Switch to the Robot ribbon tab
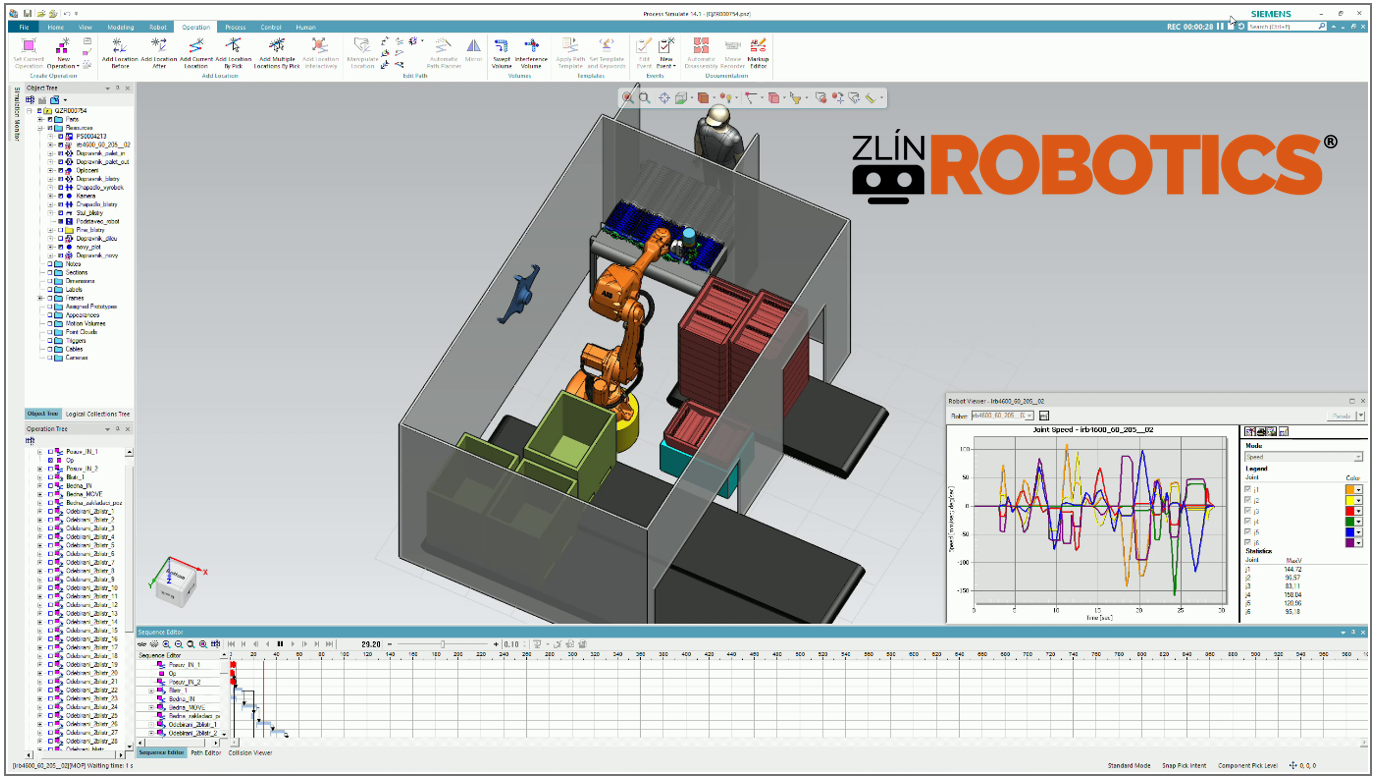The image size is (1376, 781). (x=158, y=27)
